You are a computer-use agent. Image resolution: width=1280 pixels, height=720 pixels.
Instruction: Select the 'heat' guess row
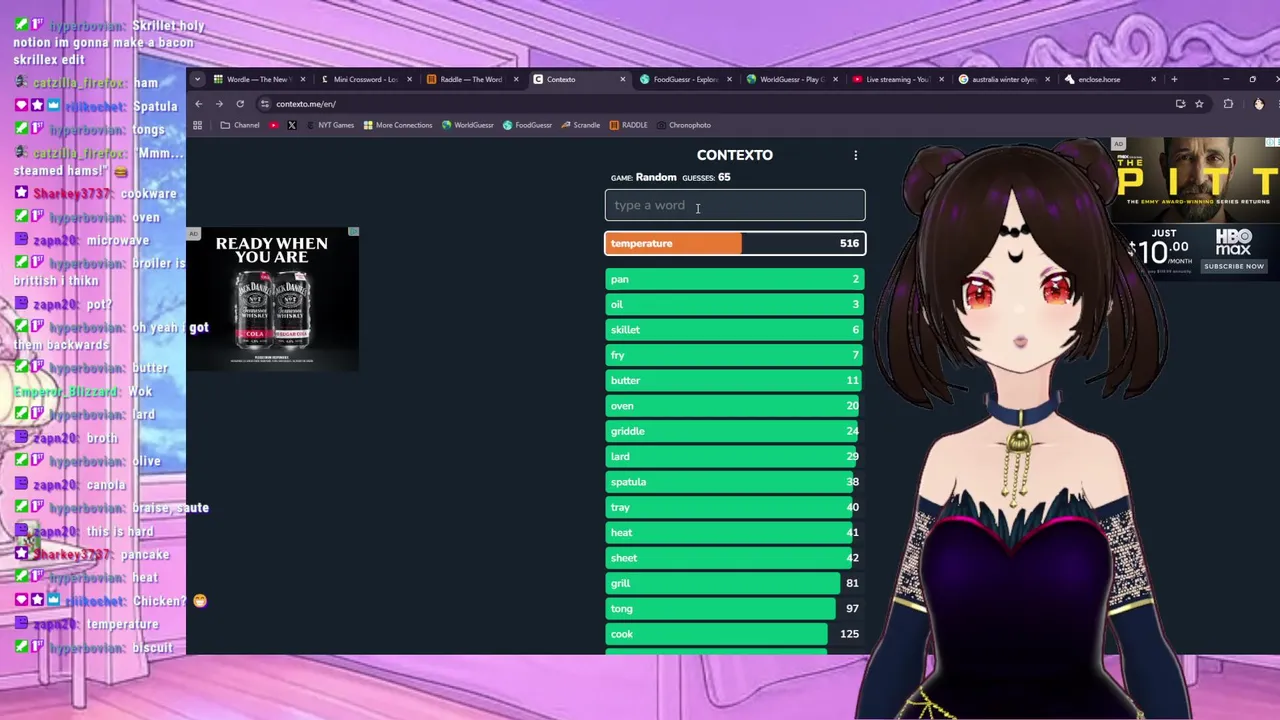coord(735,532)
